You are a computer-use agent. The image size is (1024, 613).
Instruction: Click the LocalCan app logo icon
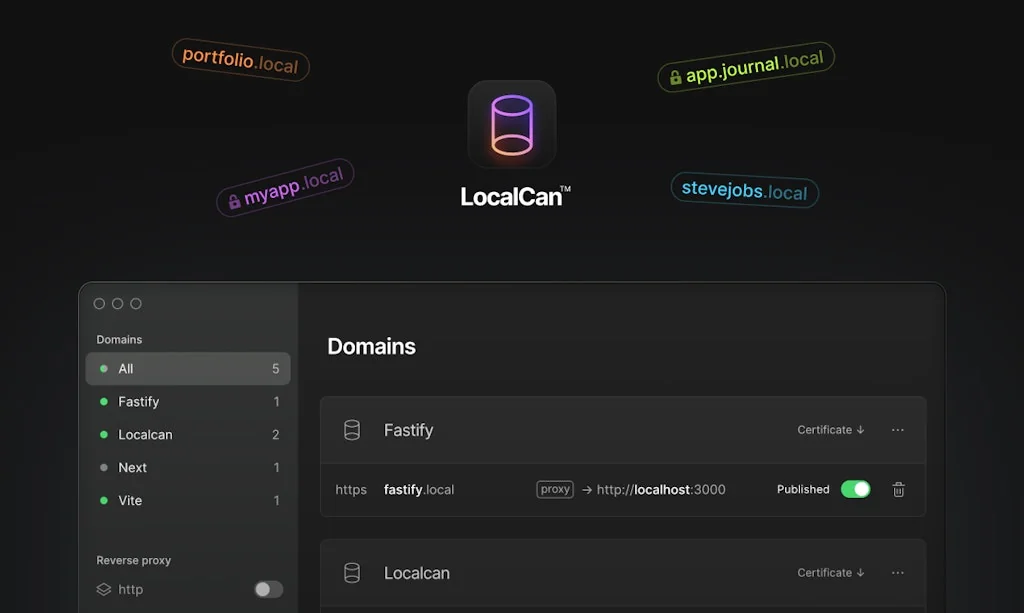point(511,124)
